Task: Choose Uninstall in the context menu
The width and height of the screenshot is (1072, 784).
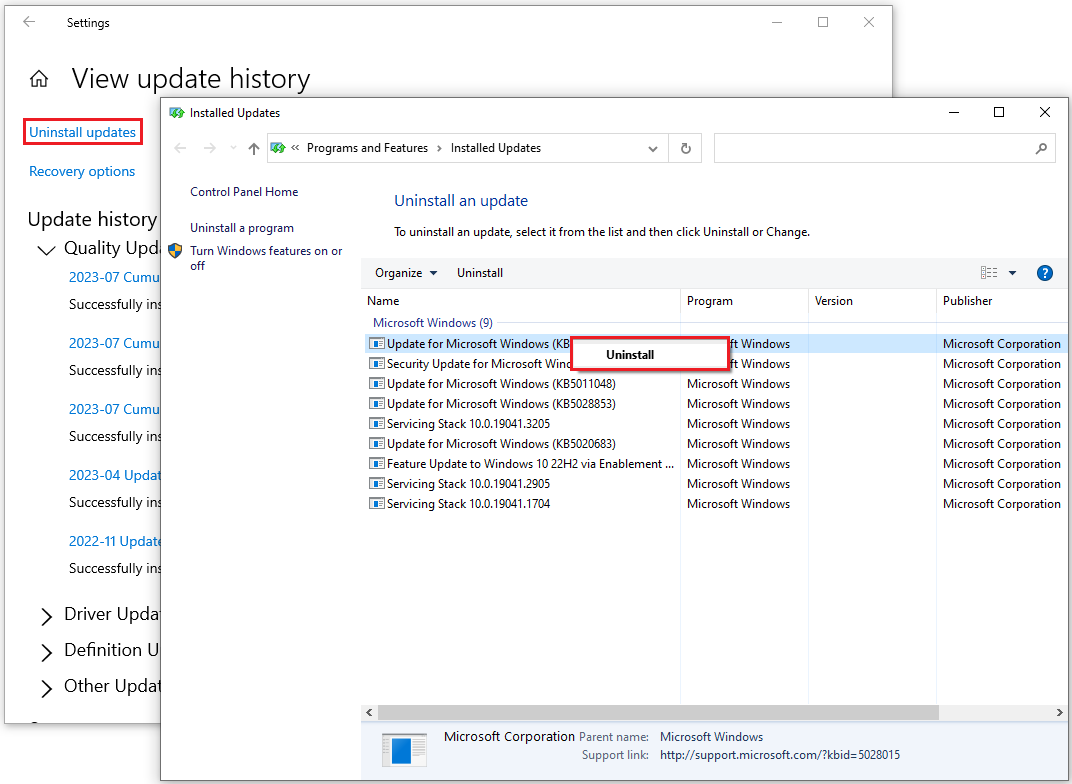Action: click(649, 355)
